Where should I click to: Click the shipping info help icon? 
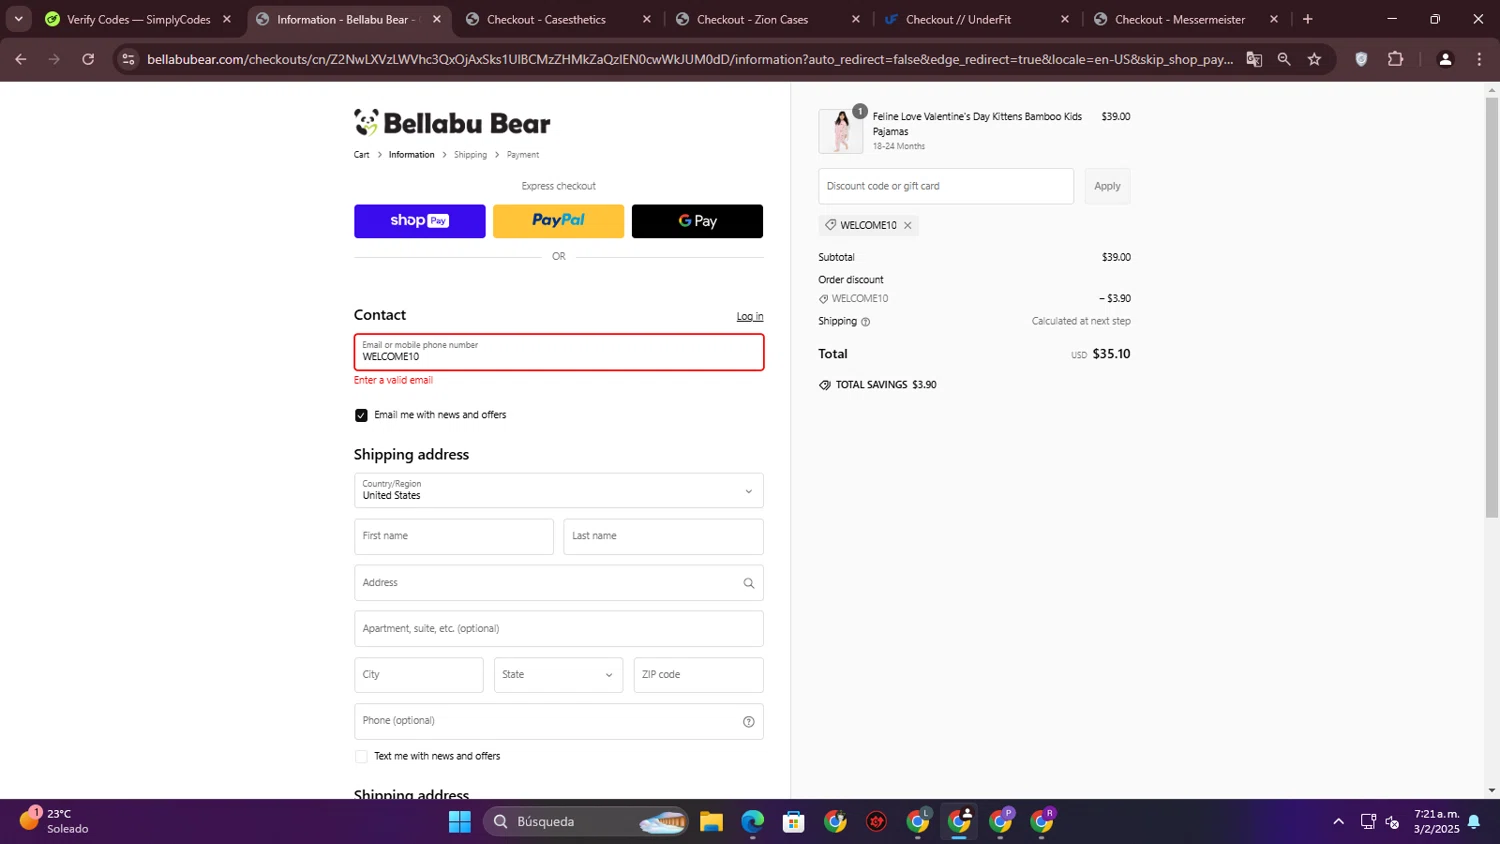coord(866,322)
